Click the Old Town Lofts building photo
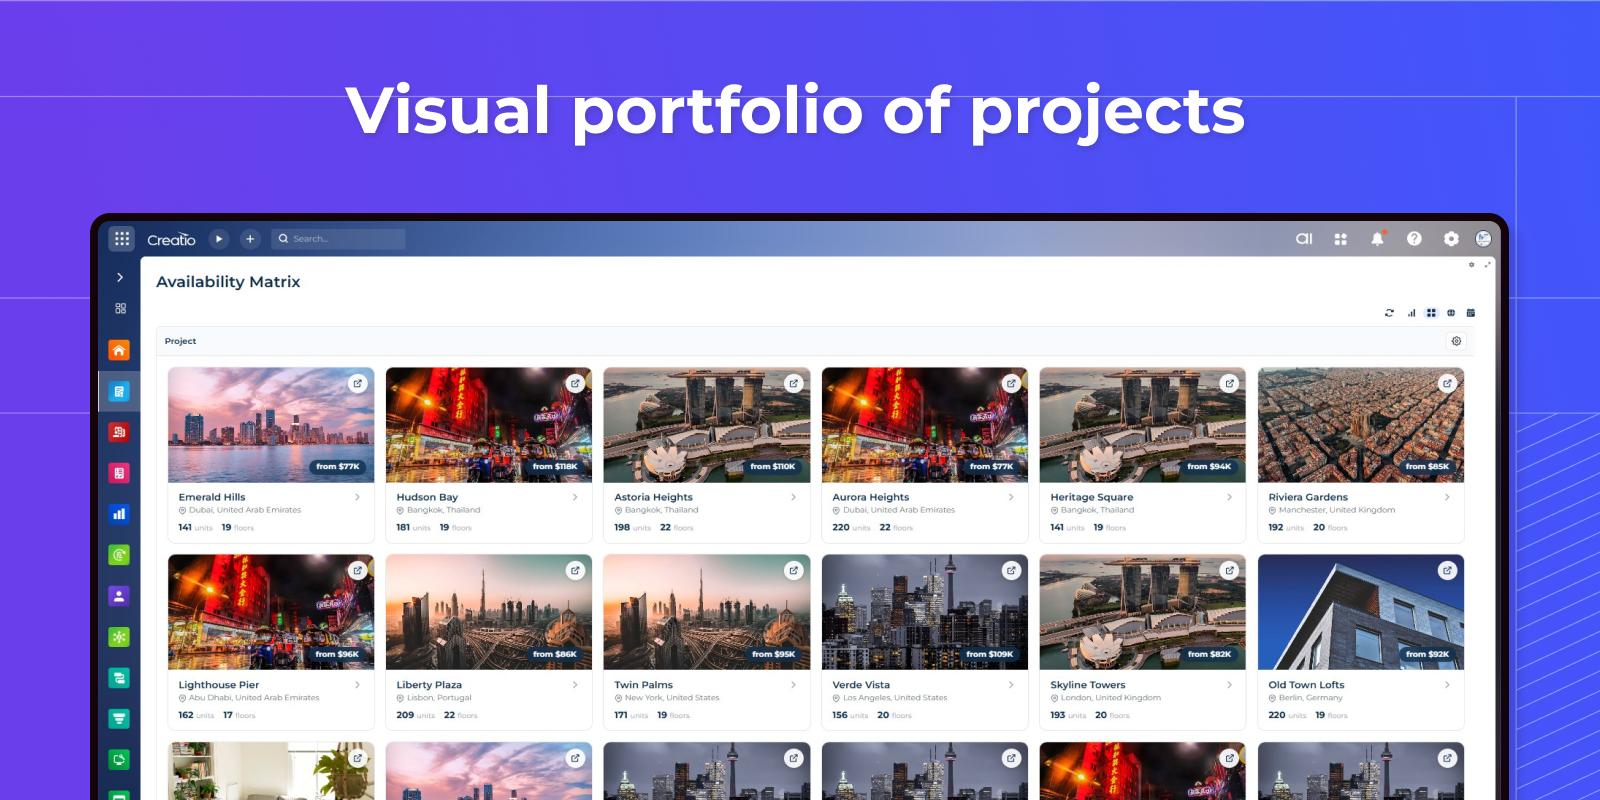This screenshot has height=800, width=1600. click(1361, 612)
